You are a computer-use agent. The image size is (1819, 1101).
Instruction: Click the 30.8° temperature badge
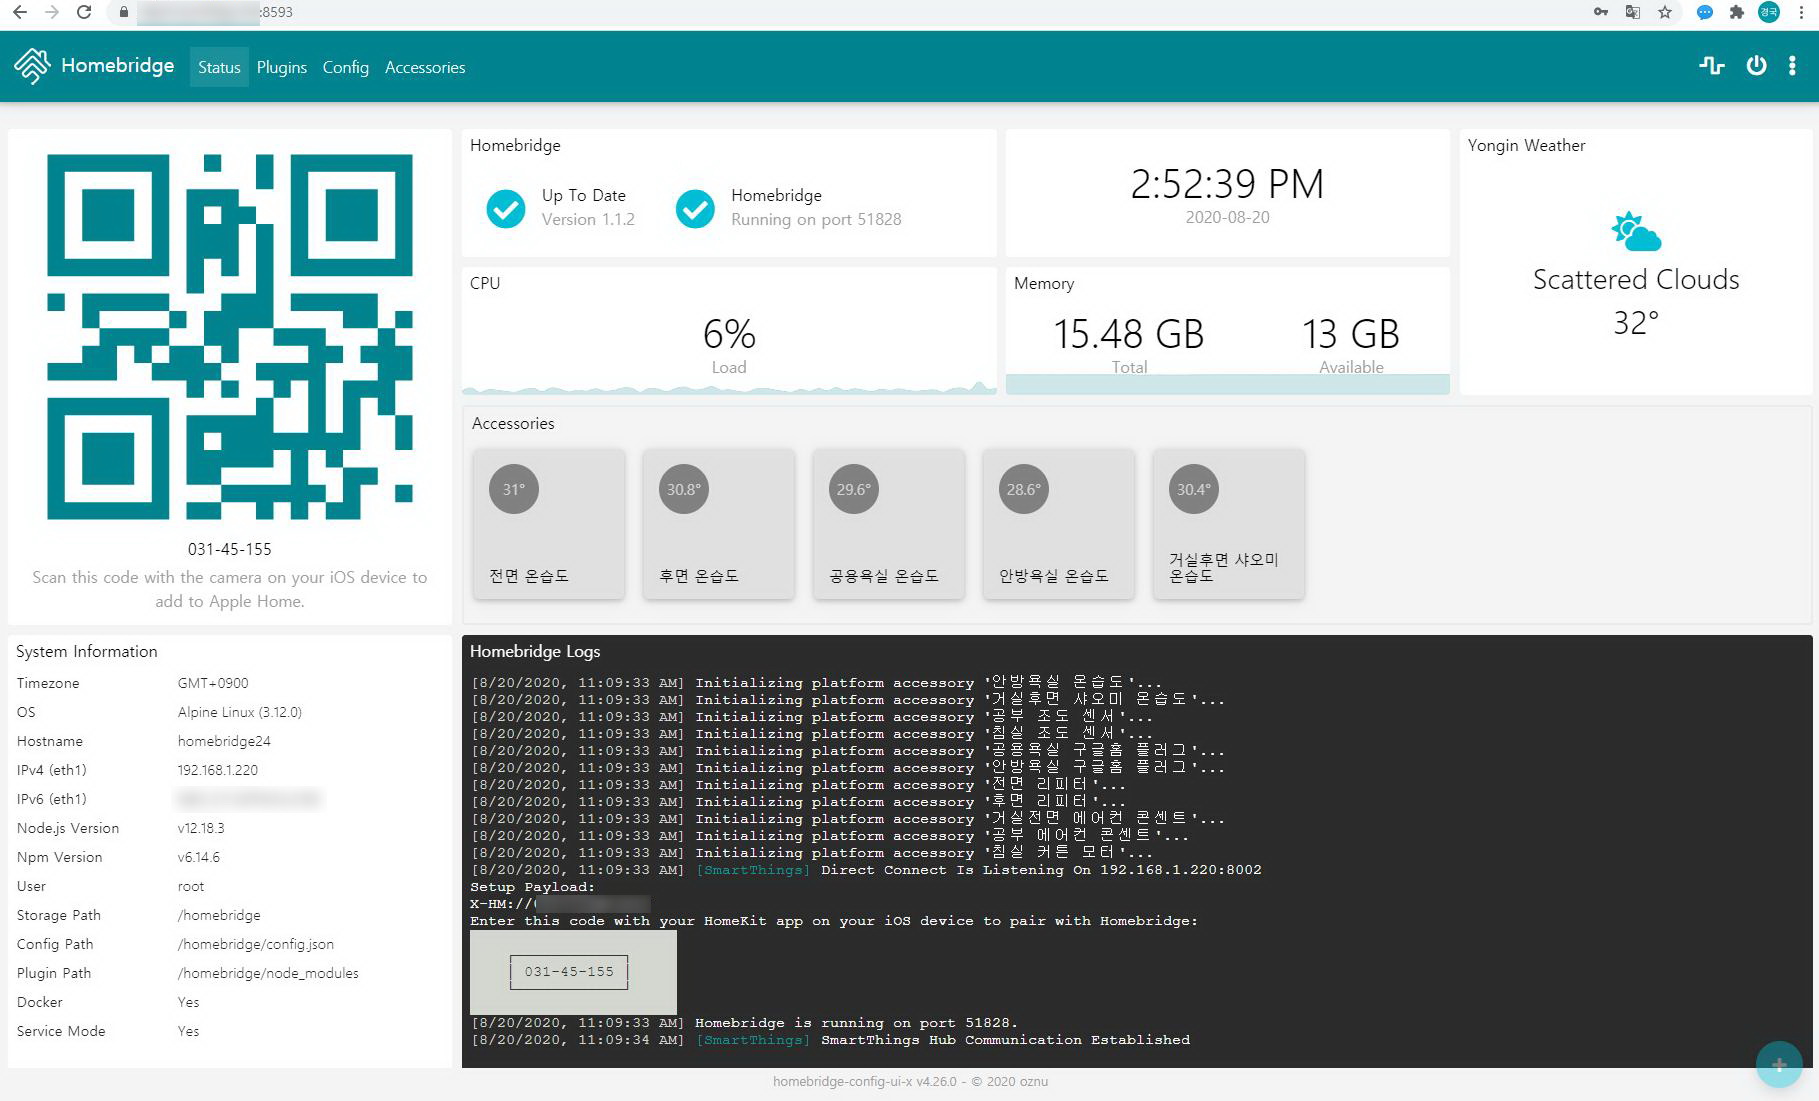pos(684,489)
